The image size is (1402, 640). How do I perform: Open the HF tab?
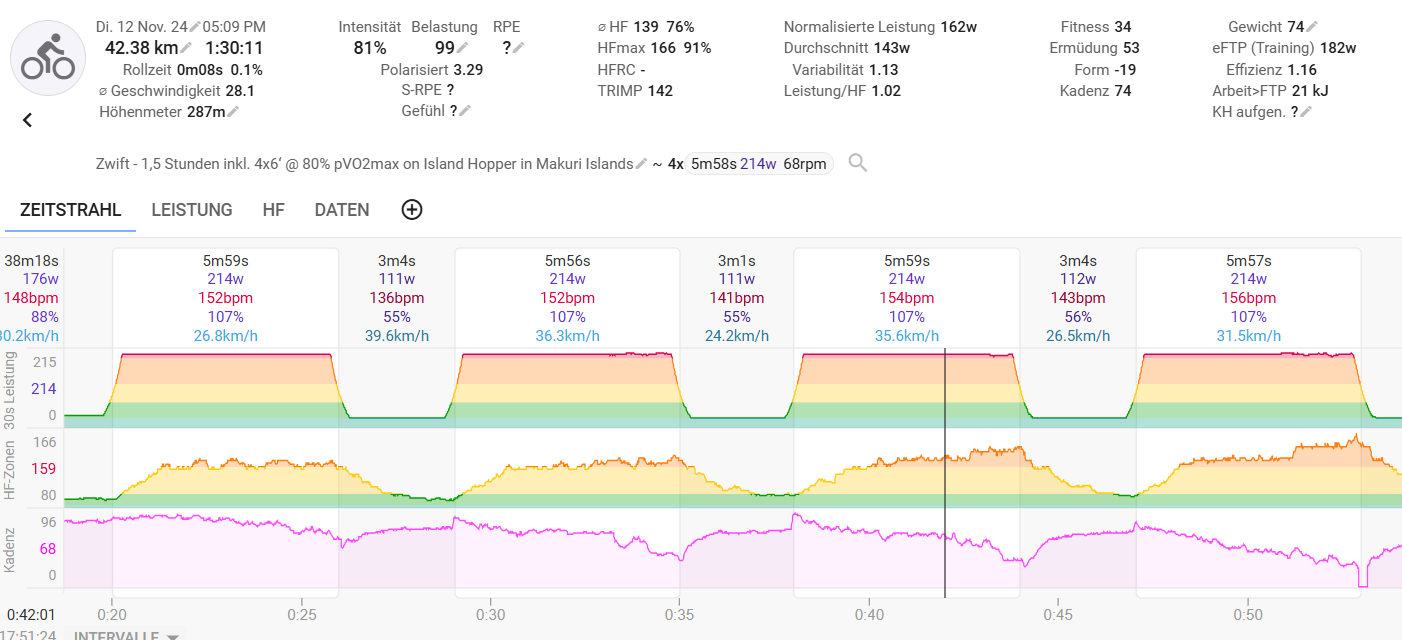[273, 210]
